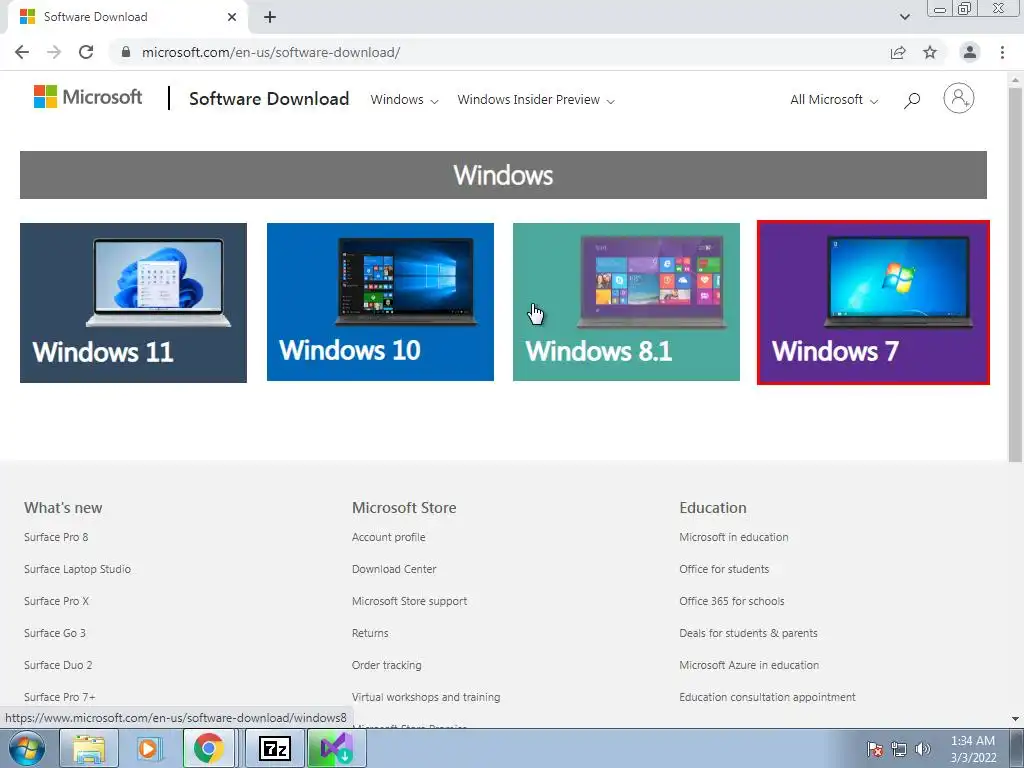Open the Returns link
The height and width of the screenshot is (768, 1024).
click(x=370, y=633)
